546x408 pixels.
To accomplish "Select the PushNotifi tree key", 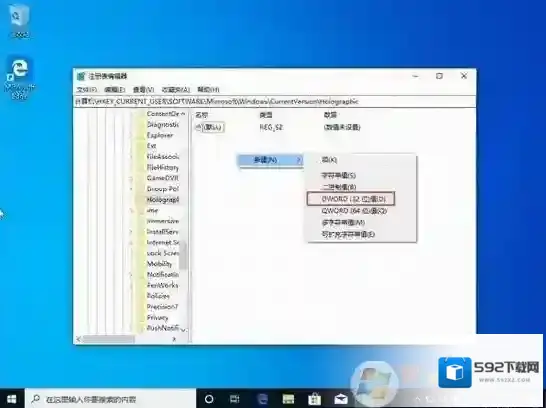I will (x=163, y=328).
